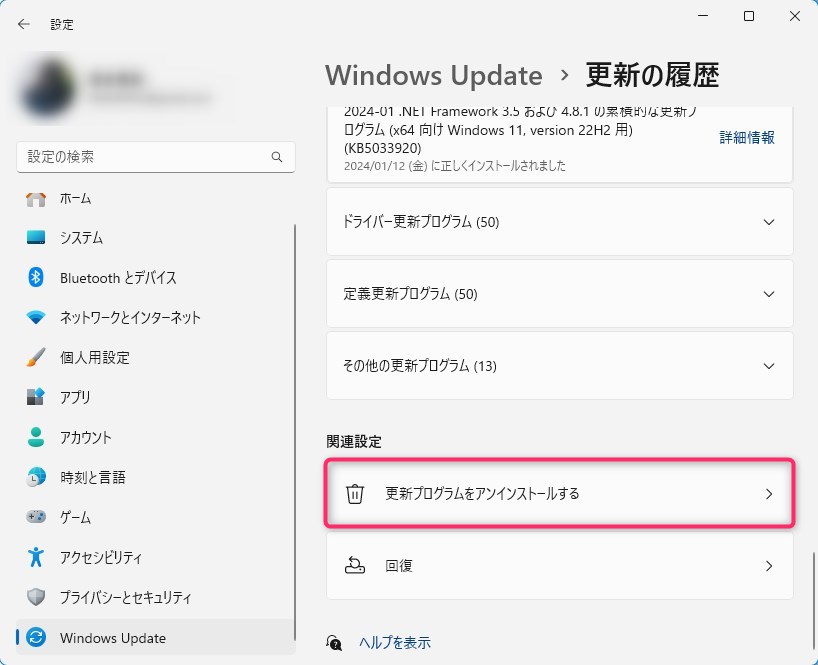Click the Bluetooth icon in sidebar
Image resolution: width=818 pixels, height=665 pixels.
pos(36,278)
